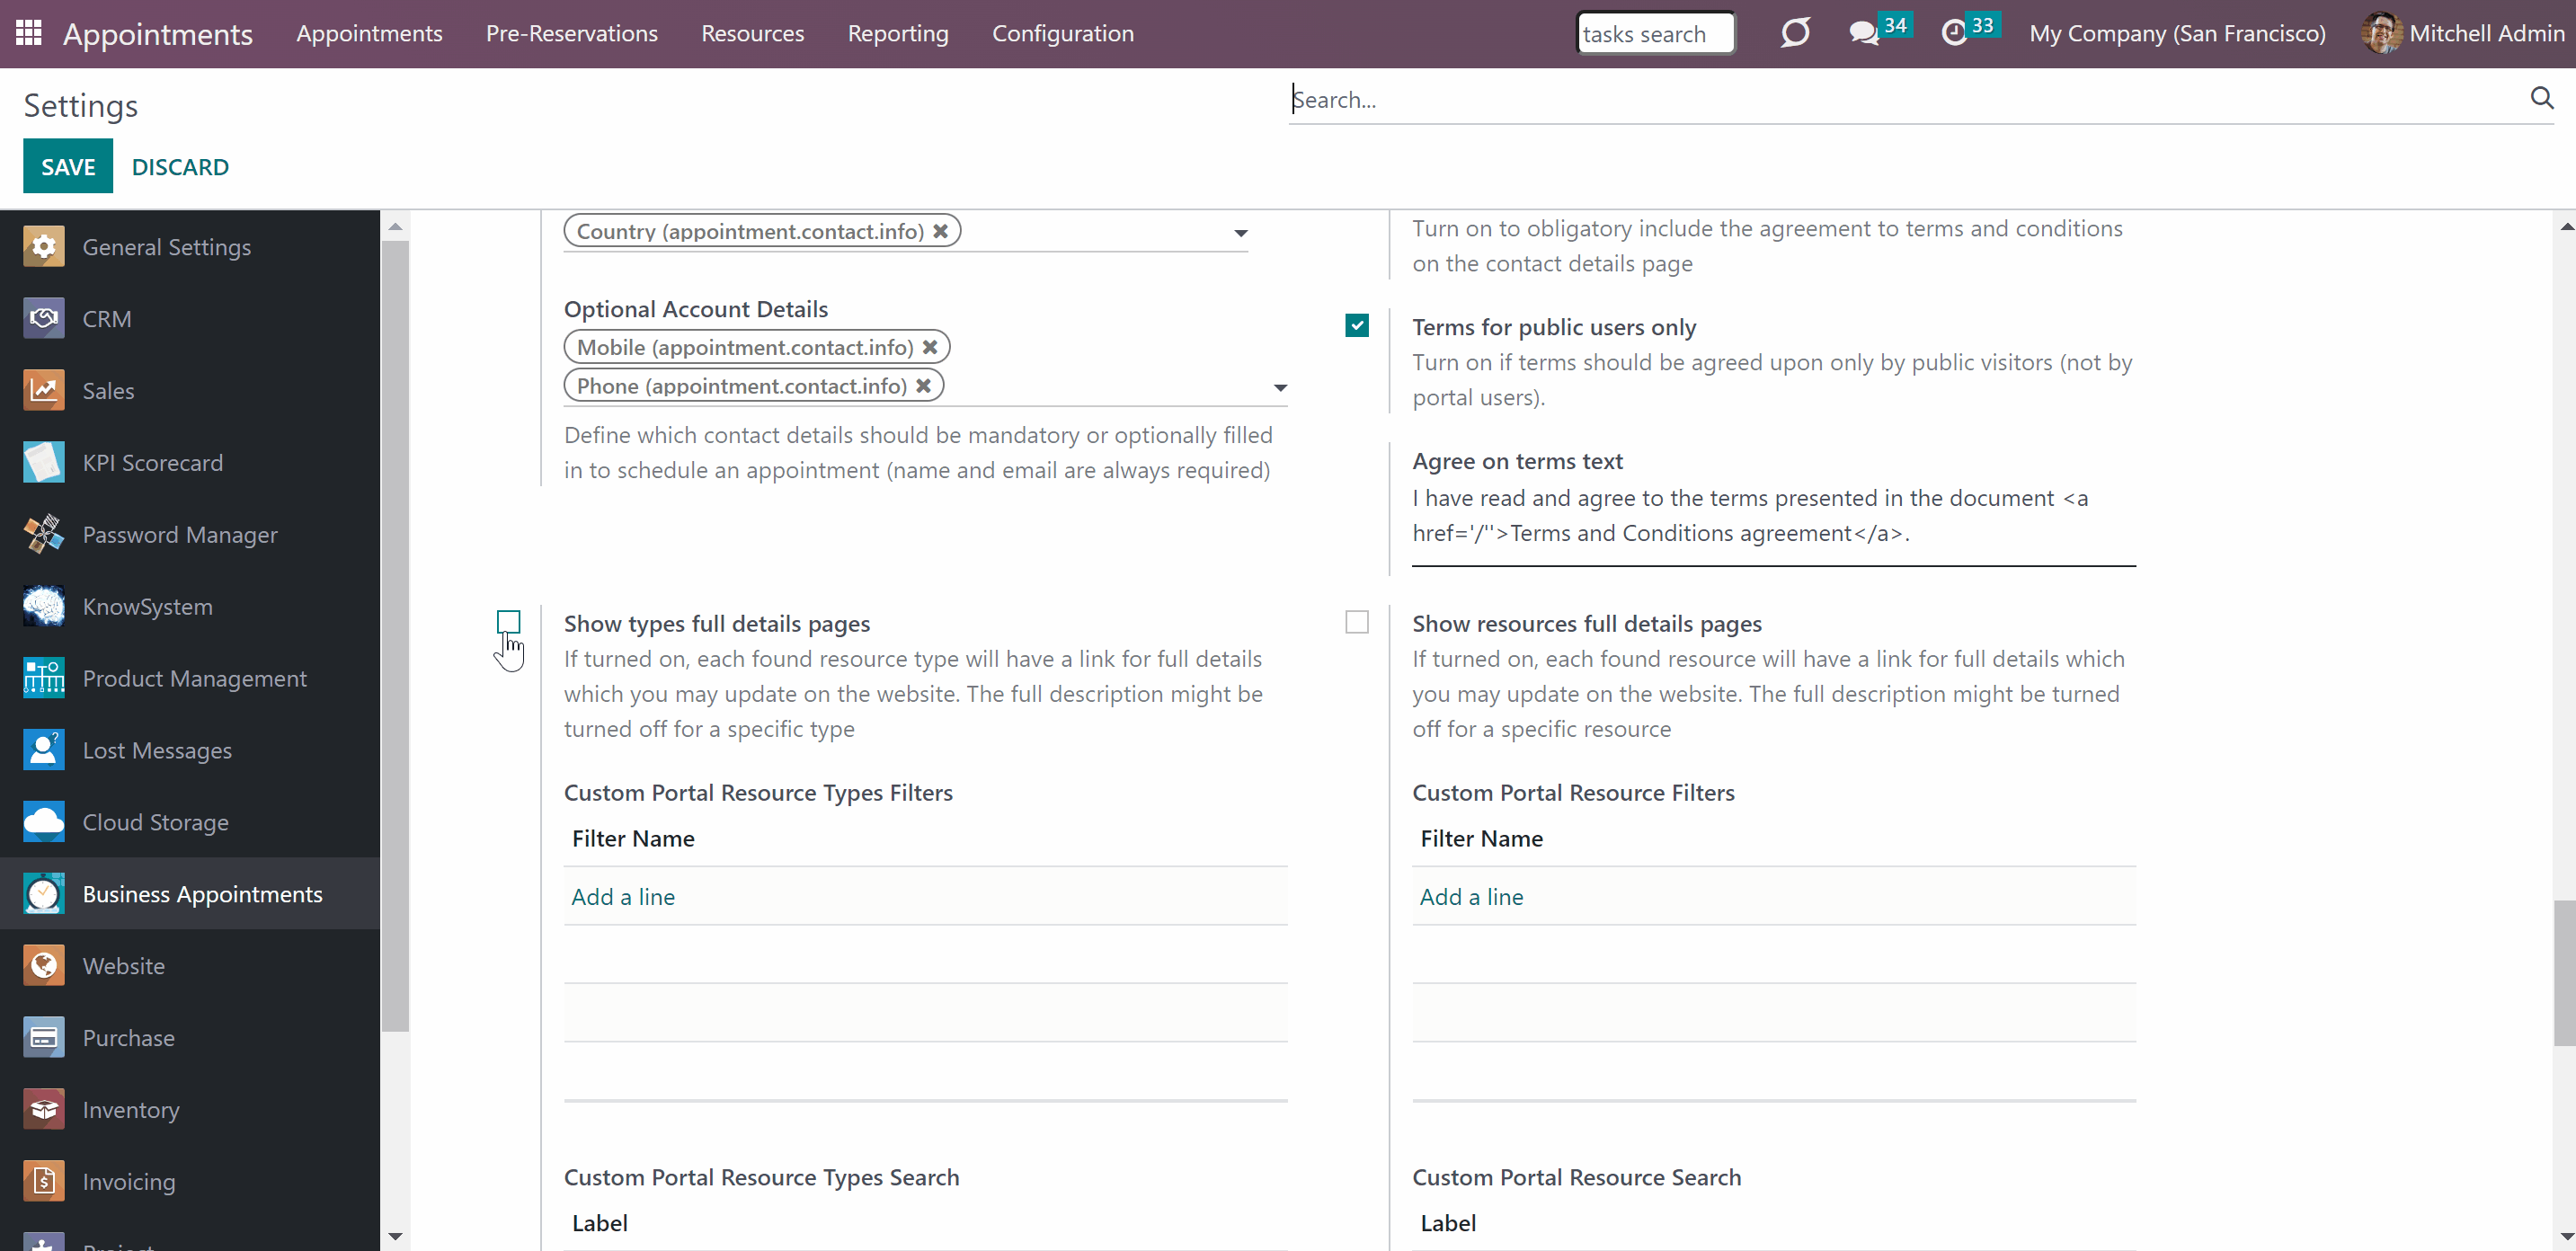The height and width of the screenshot is (1251, 2576).
Task: Click the search magnifier icon
Action: click(x=2541, y=98)
